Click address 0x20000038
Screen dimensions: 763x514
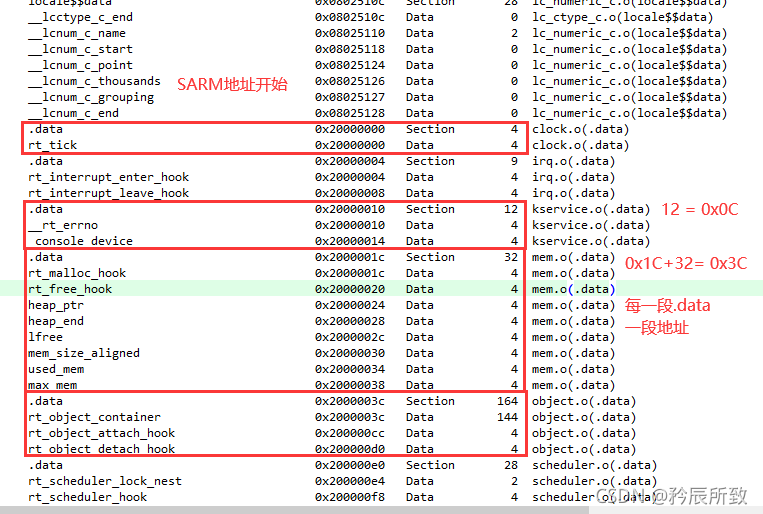350,386
